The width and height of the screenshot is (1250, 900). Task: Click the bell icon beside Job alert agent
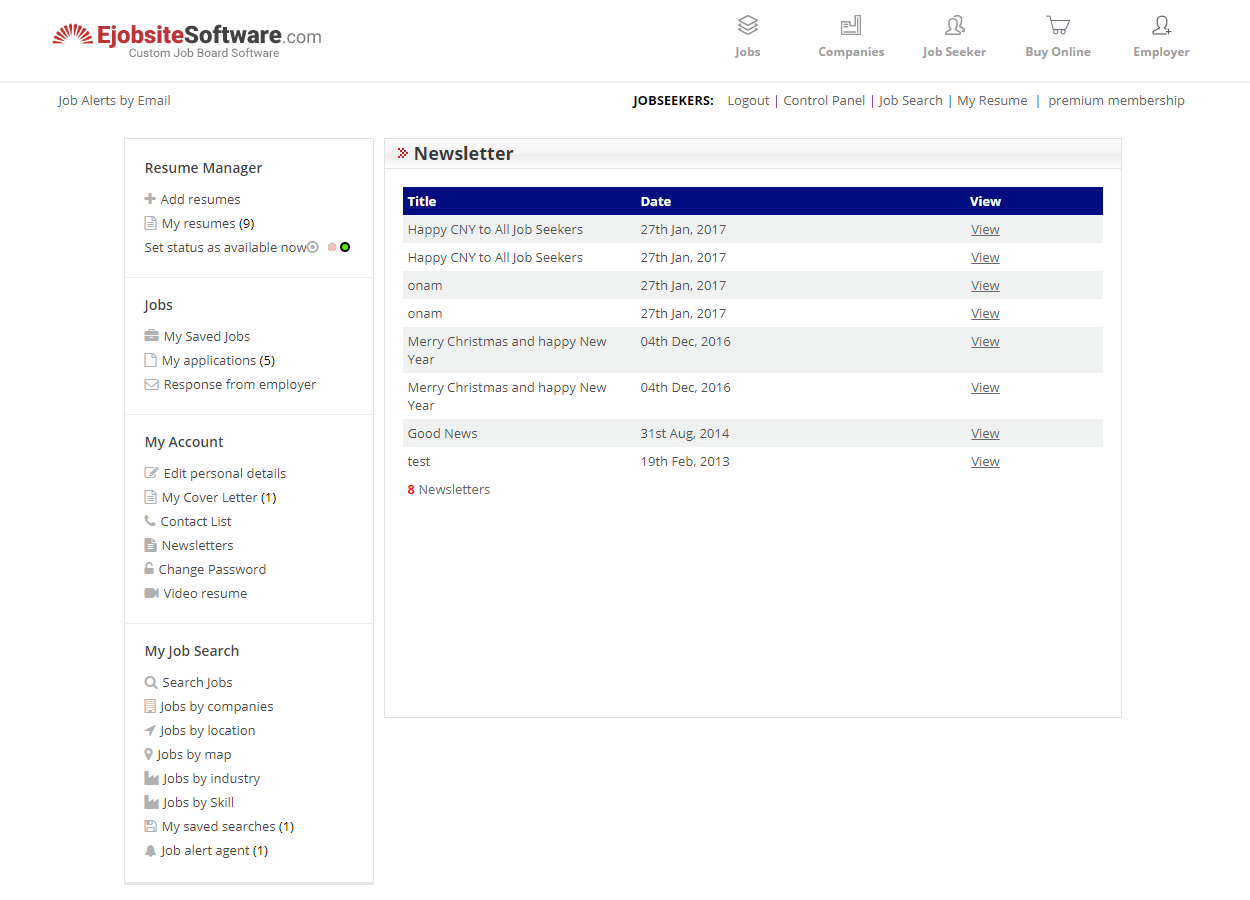150,850
